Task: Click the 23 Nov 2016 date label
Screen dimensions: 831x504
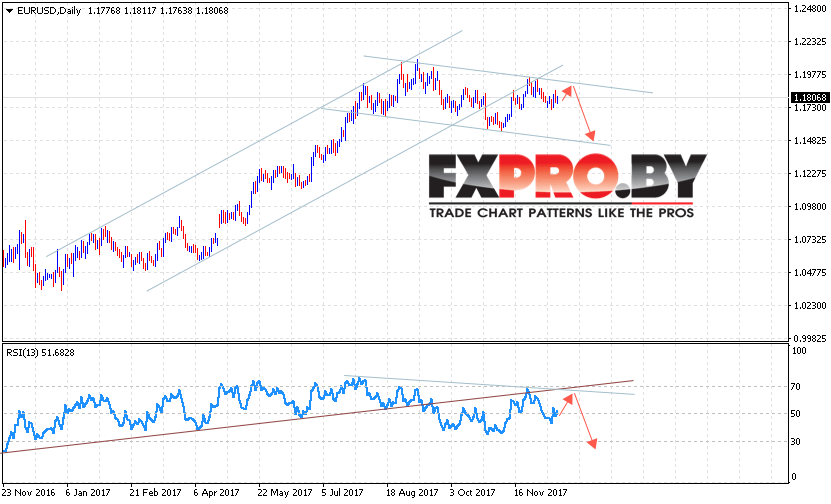Action: (x=29, y=492)
